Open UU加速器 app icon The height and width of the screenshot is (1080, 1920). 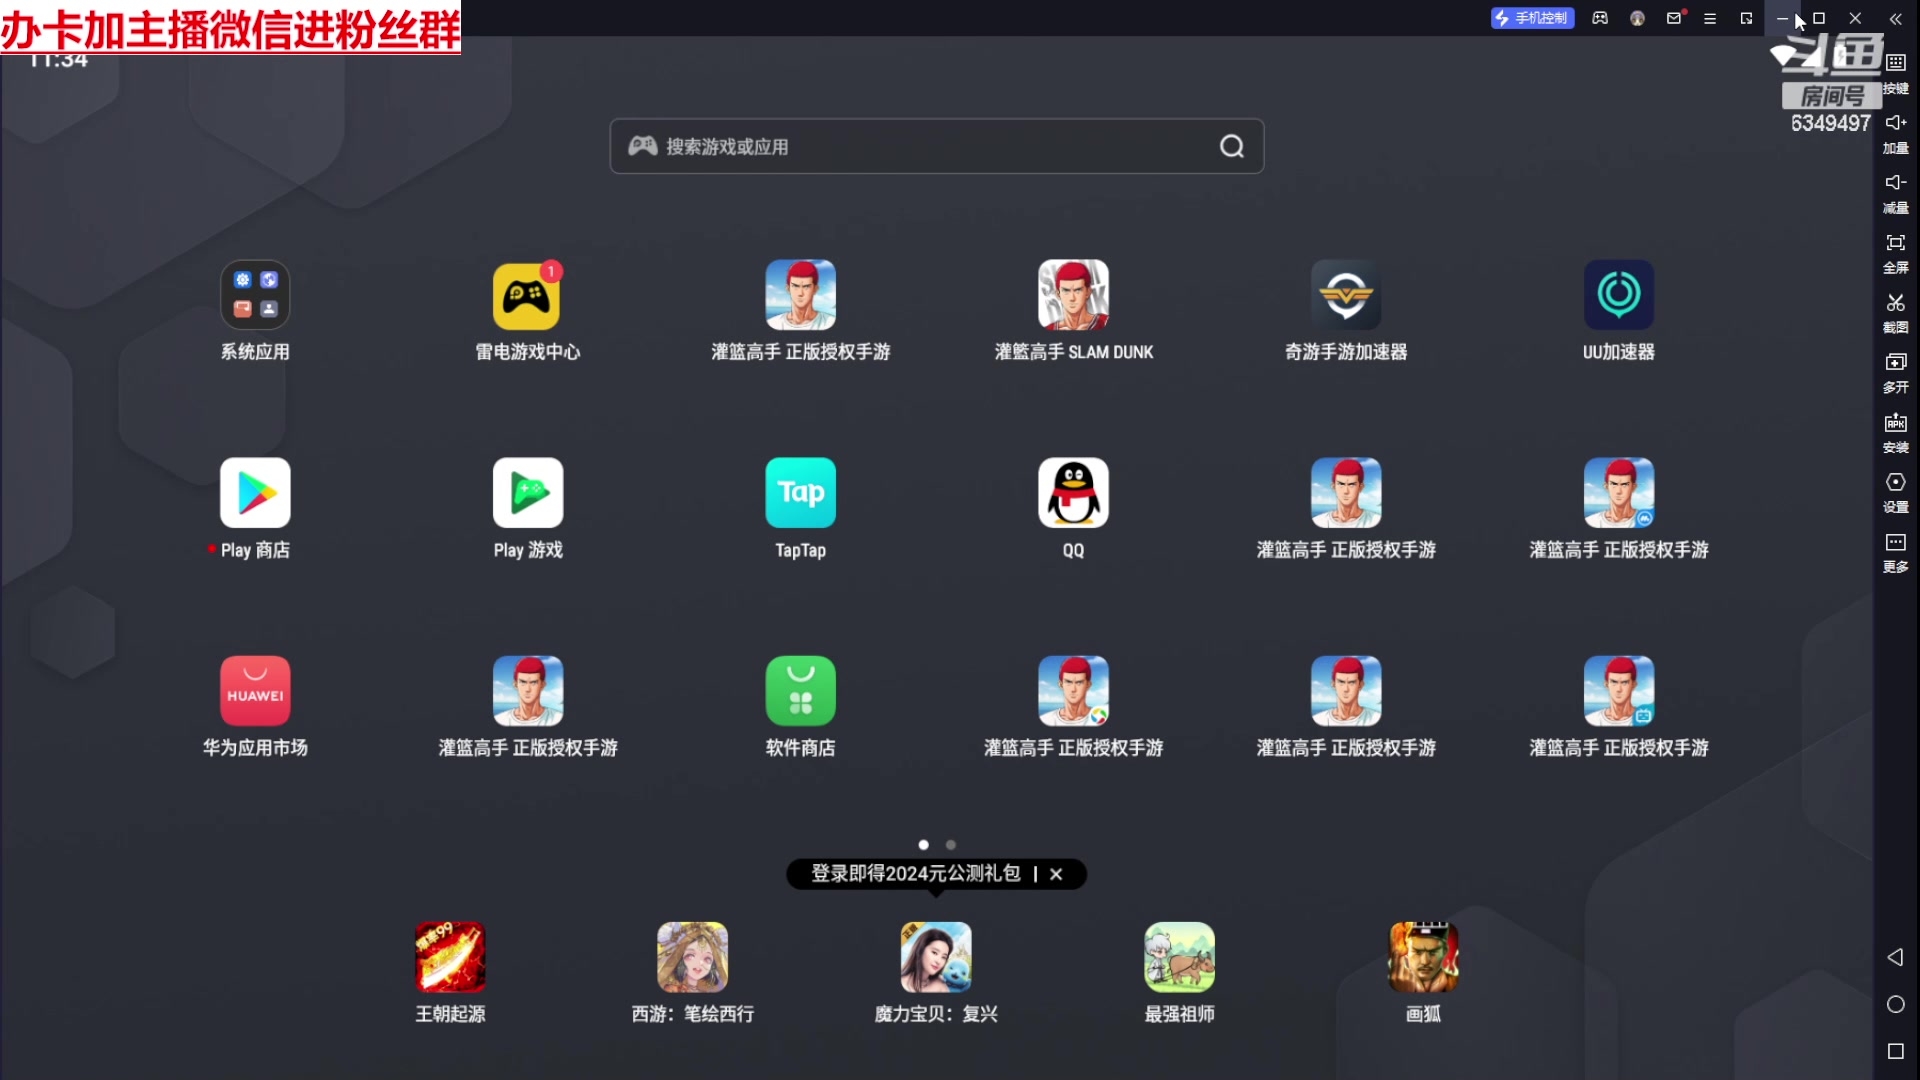(x=1618, y=295)
